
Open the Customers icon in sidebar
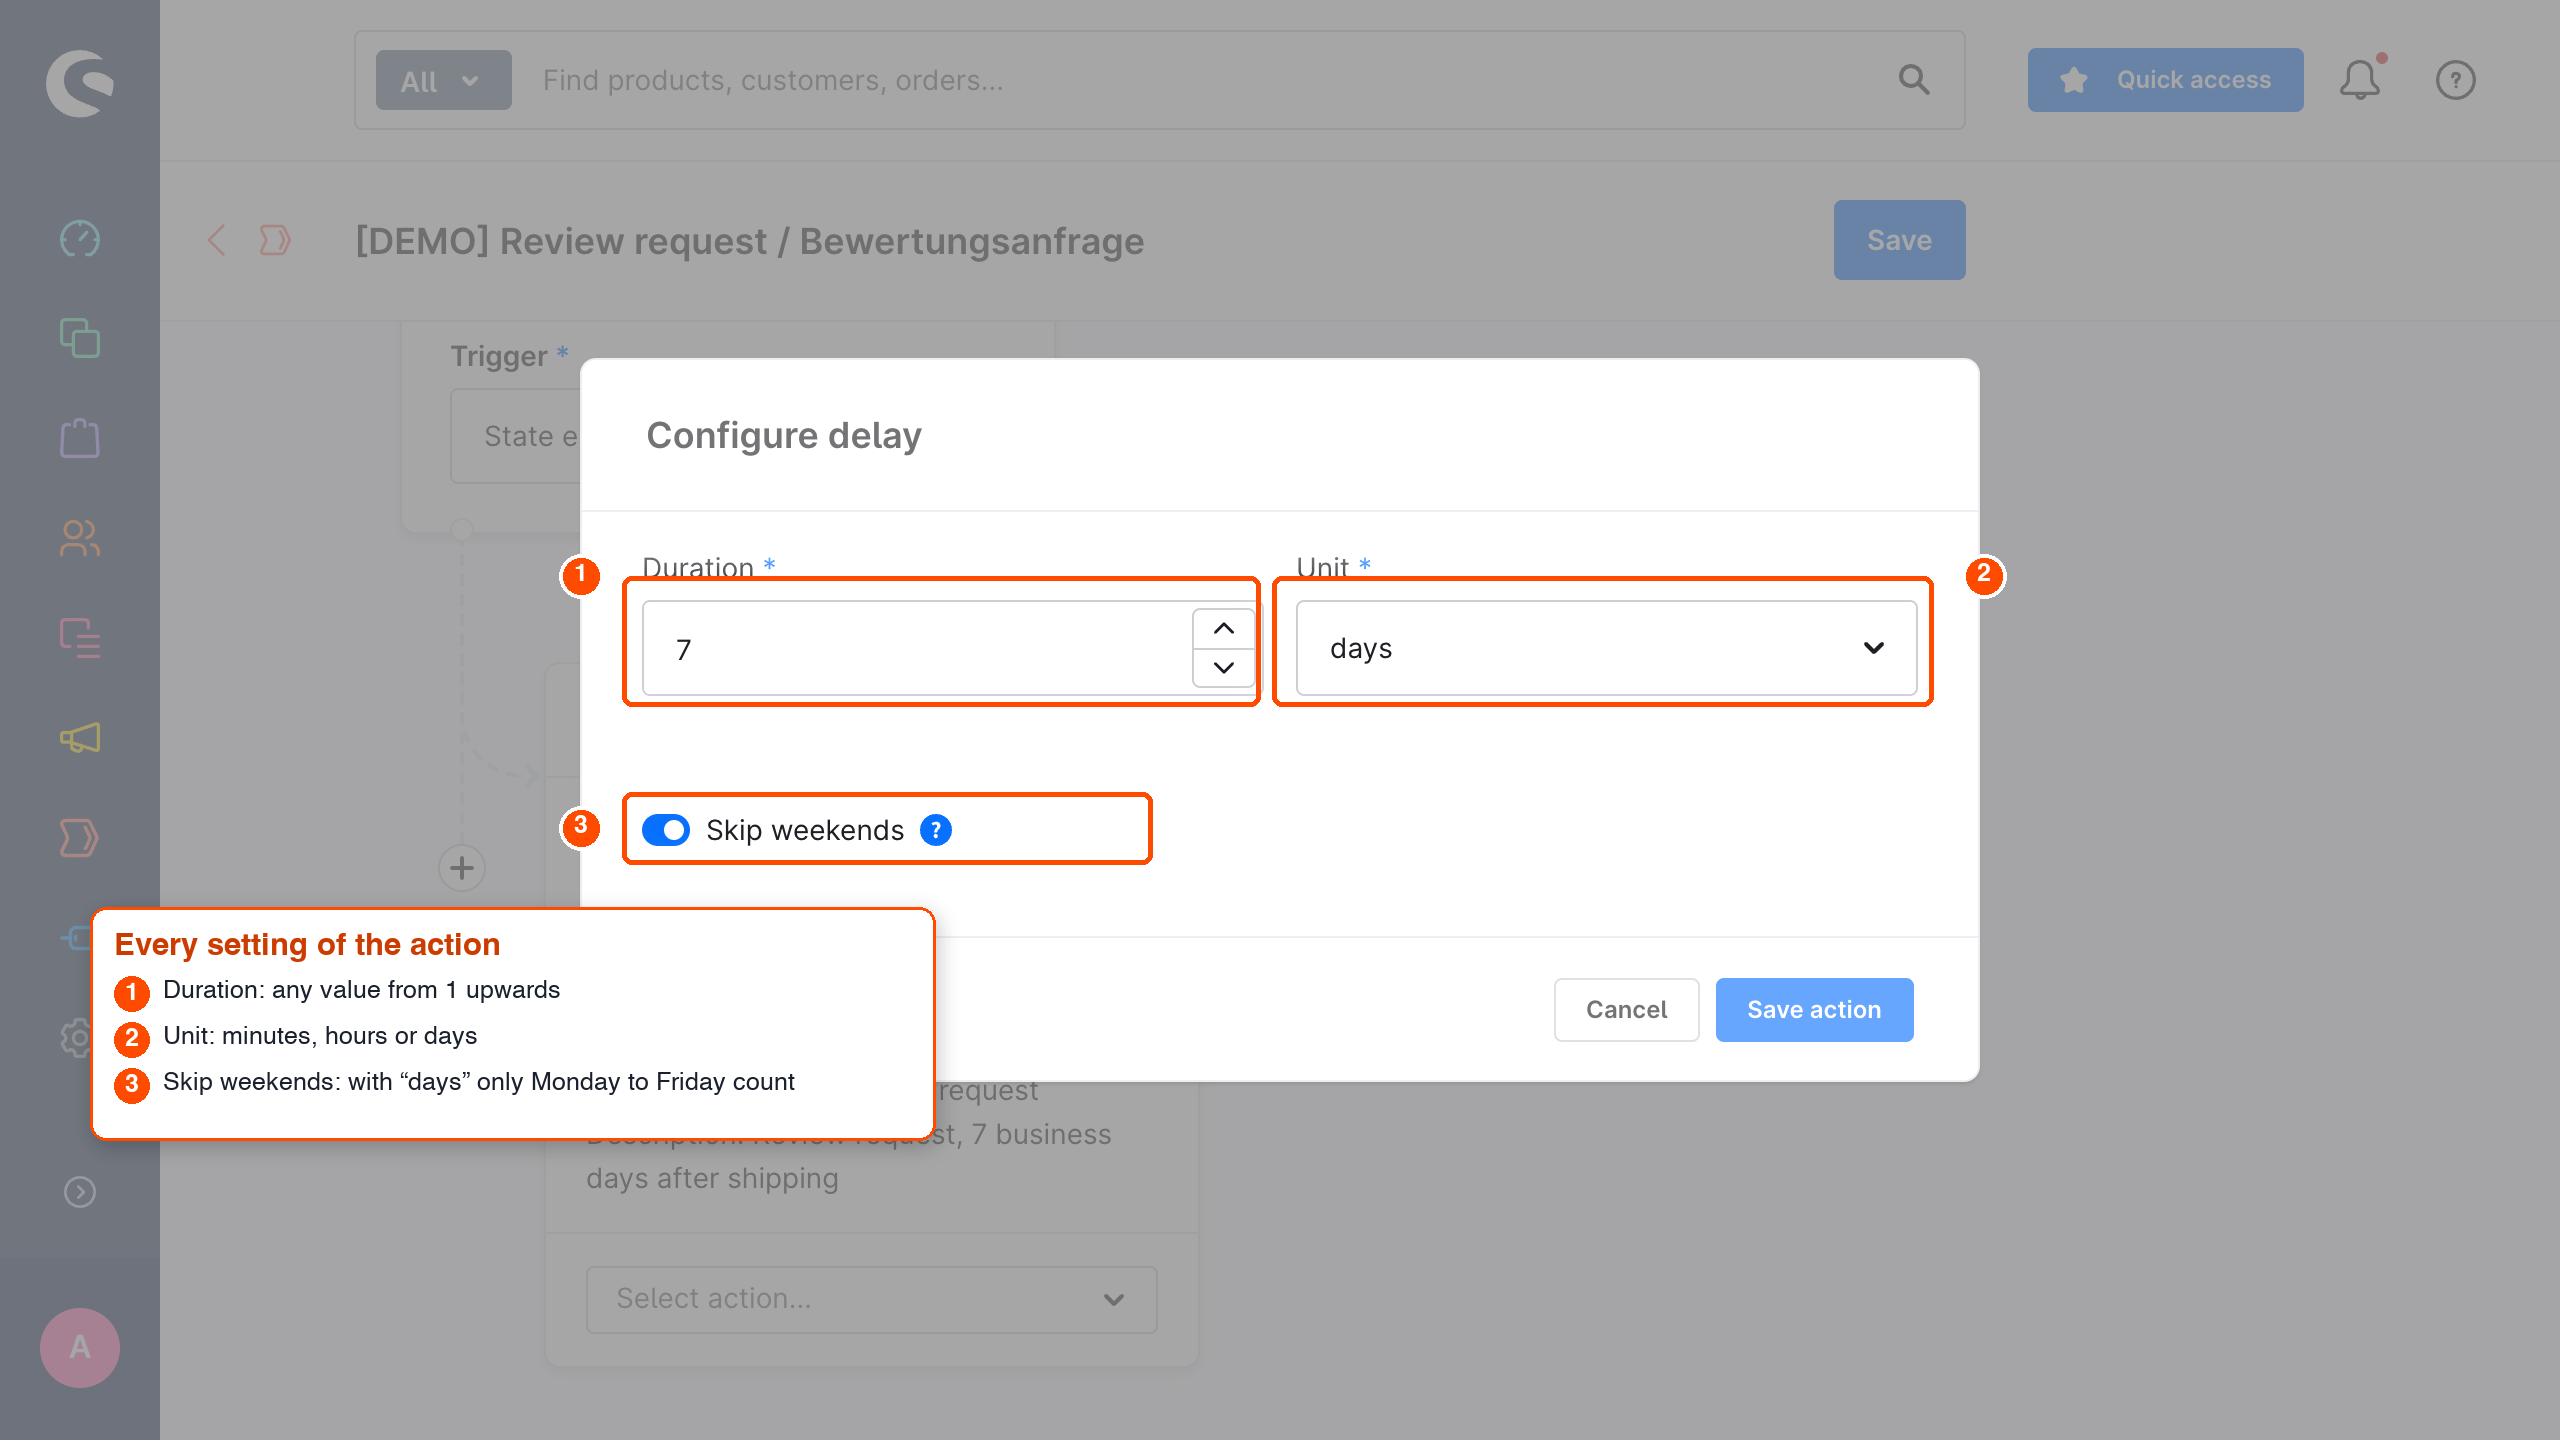[80, 538]
